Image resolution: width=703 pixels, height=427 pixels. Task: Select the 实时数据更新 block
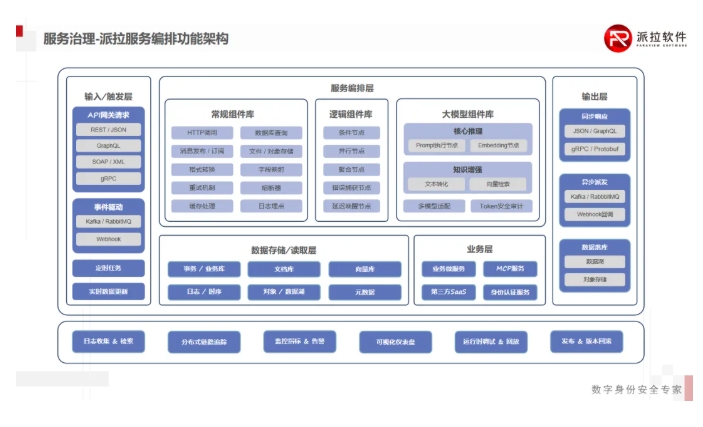click(108, 292)
